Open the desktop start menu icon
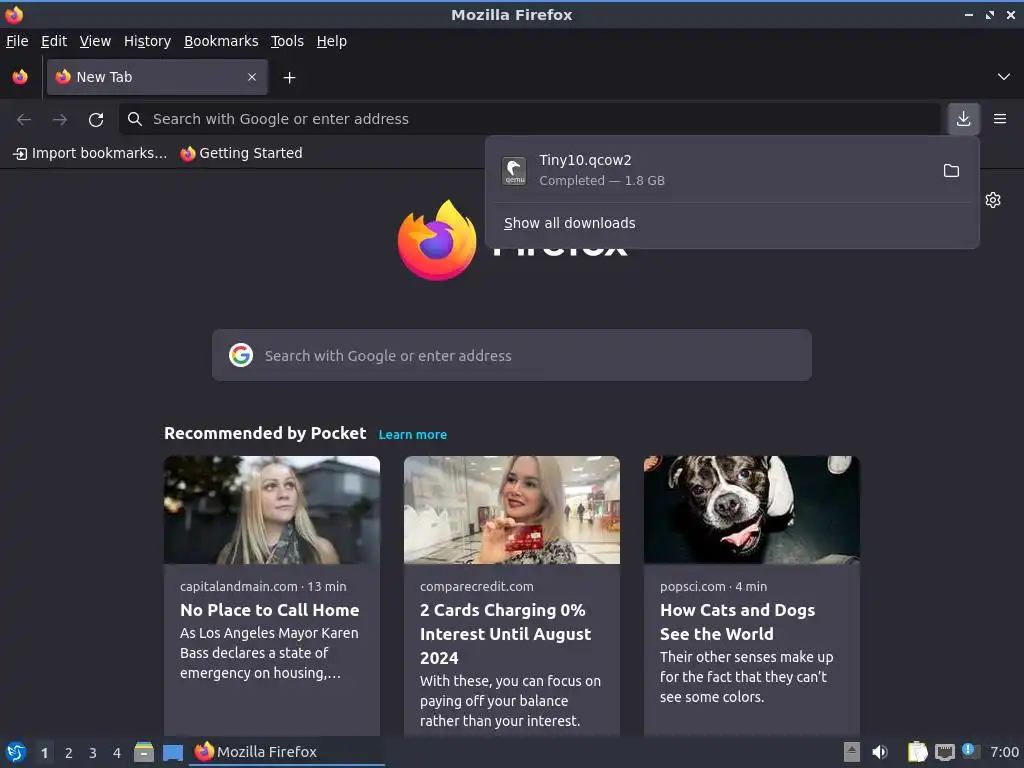Viewport: 1024px width, 768px height. (16, 752)
